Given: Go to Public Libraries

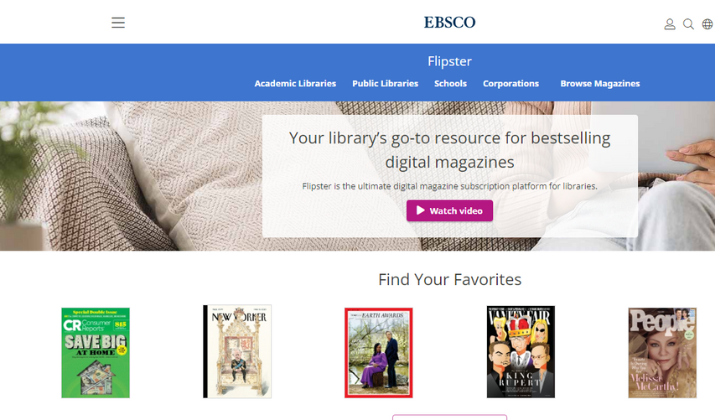Looking at the screenshot, I should click(x=385, y=83).
